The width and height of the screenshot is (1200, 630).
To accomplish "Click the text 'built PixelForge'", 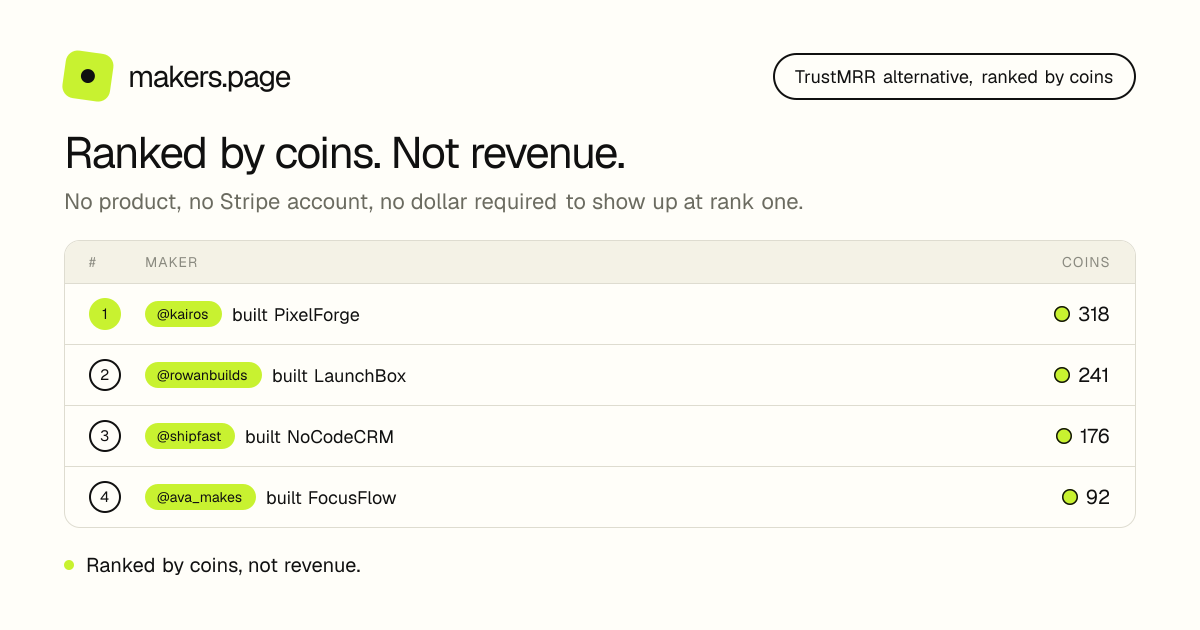I will [296, 315].
